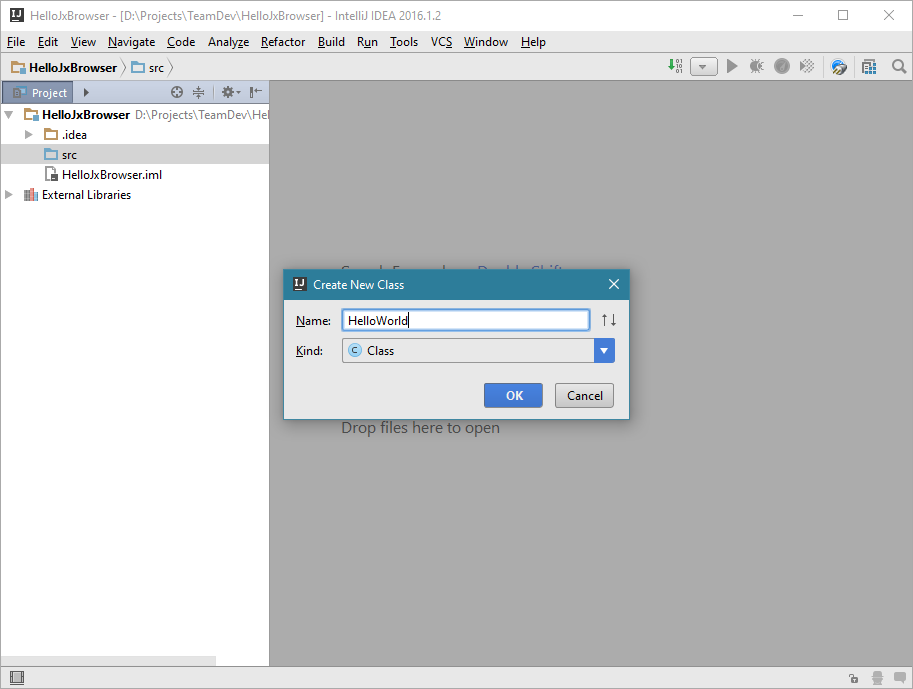Expand the .idea folder node
The width and height of the screenshot is (913, 689).
[29, 135]
